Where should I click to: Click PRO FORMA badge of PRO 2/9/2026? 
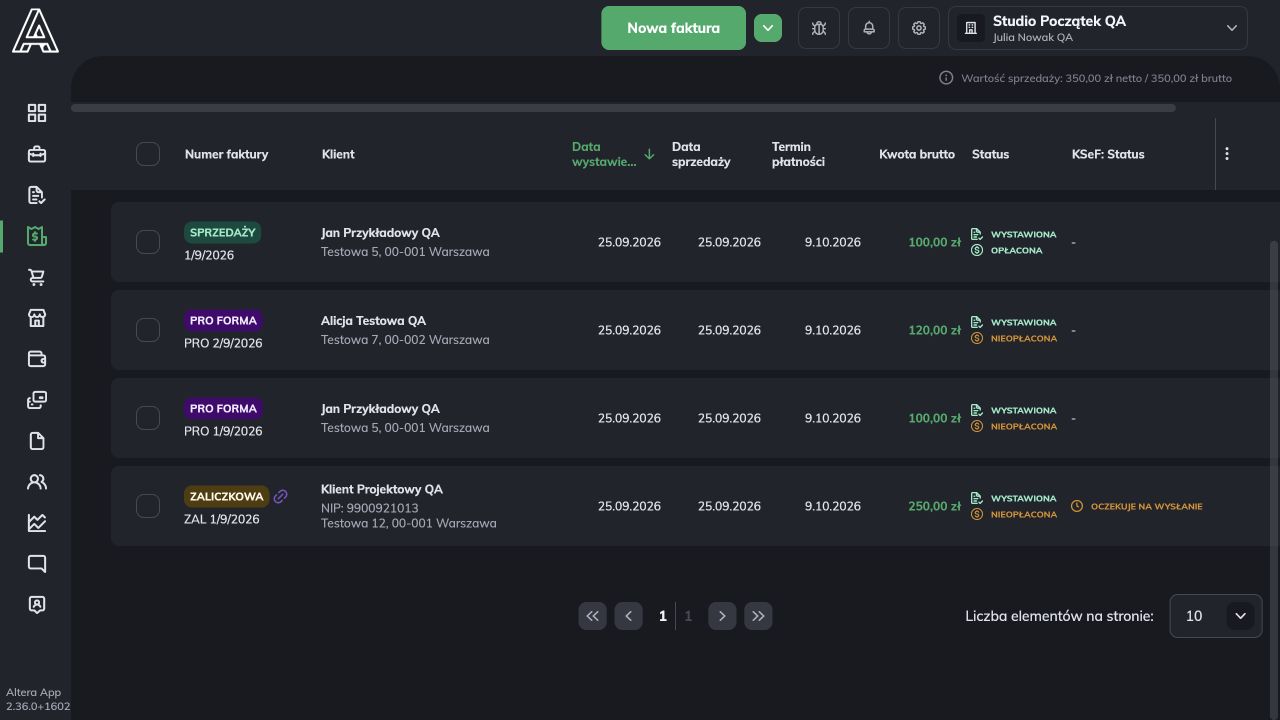(223, 321)
